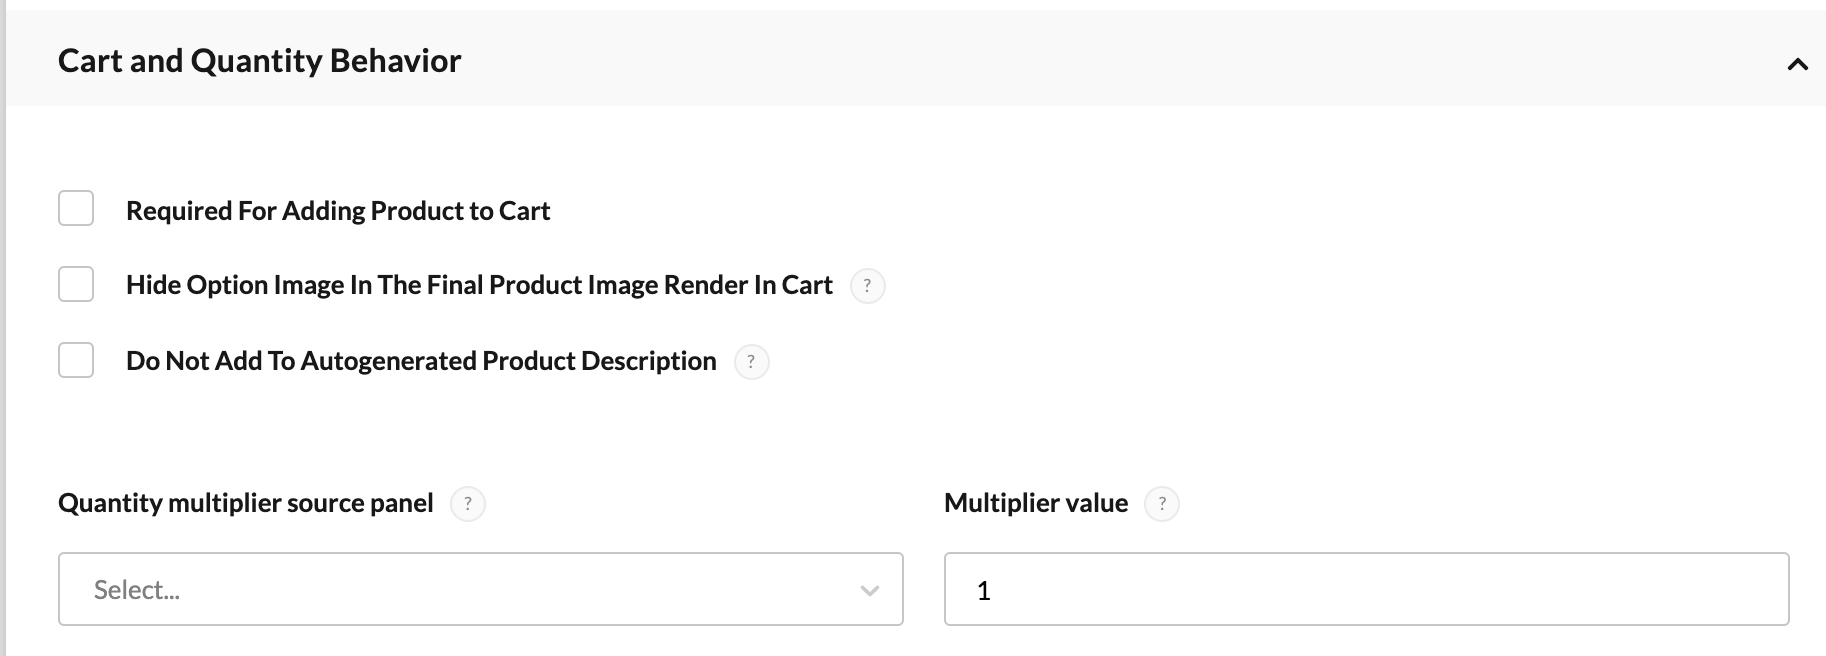
Task: Click the Select... placeholder text
Action: (137, 590)
